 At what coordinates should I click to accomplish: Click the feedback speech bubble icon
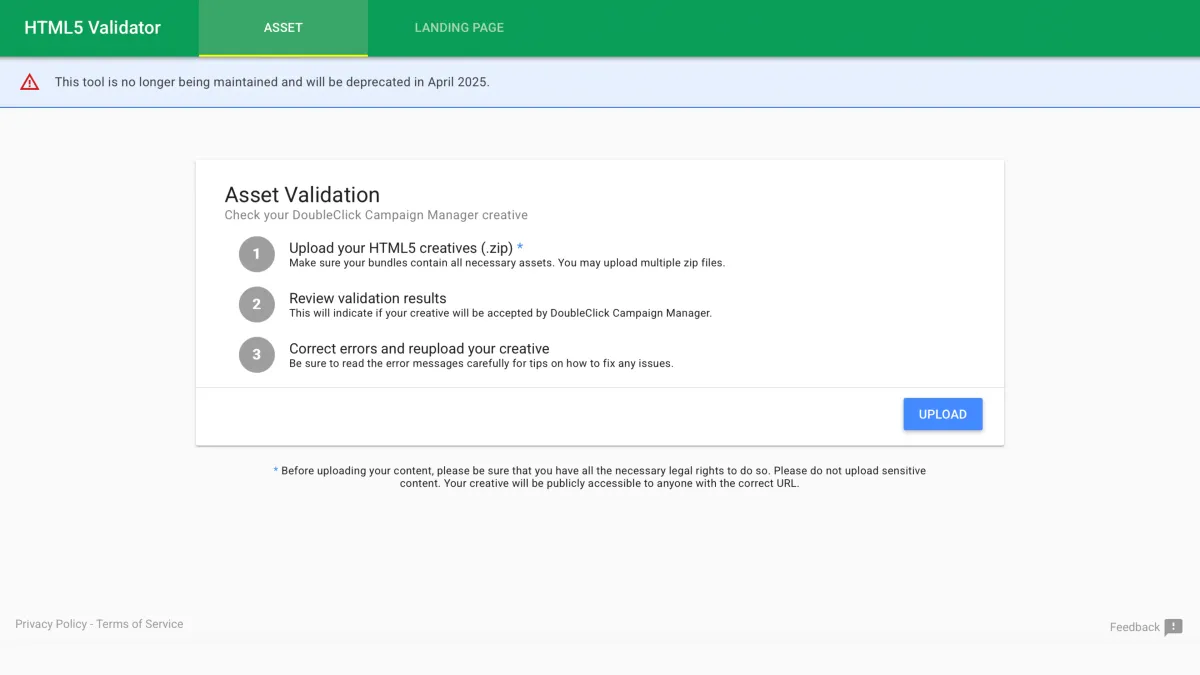tap(1176, 627)
